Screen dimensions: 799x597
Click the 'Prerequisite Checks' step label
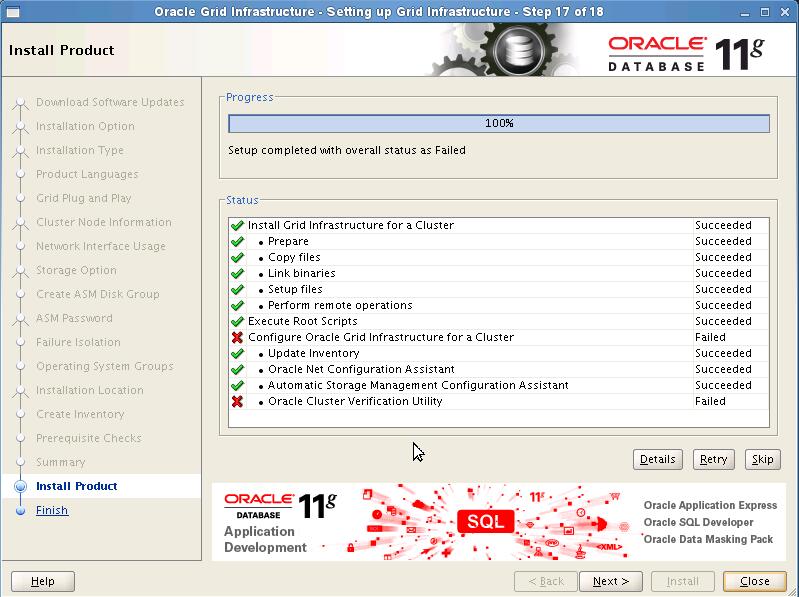[89, 439]
